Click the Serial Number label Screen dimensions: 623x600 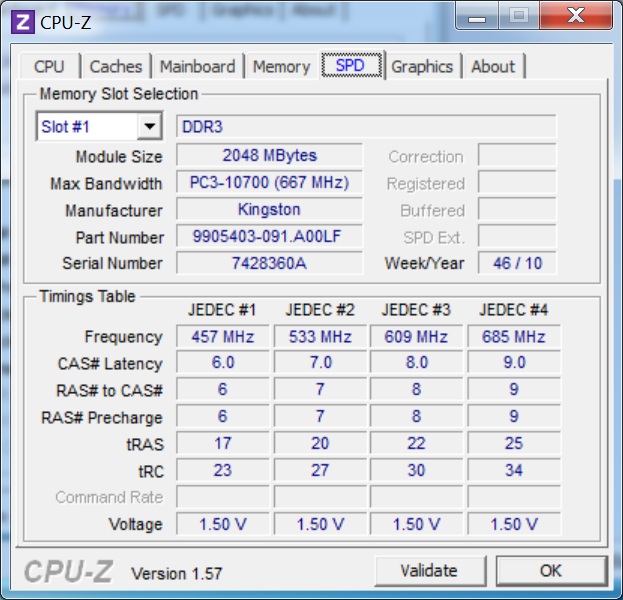[112, 263]
